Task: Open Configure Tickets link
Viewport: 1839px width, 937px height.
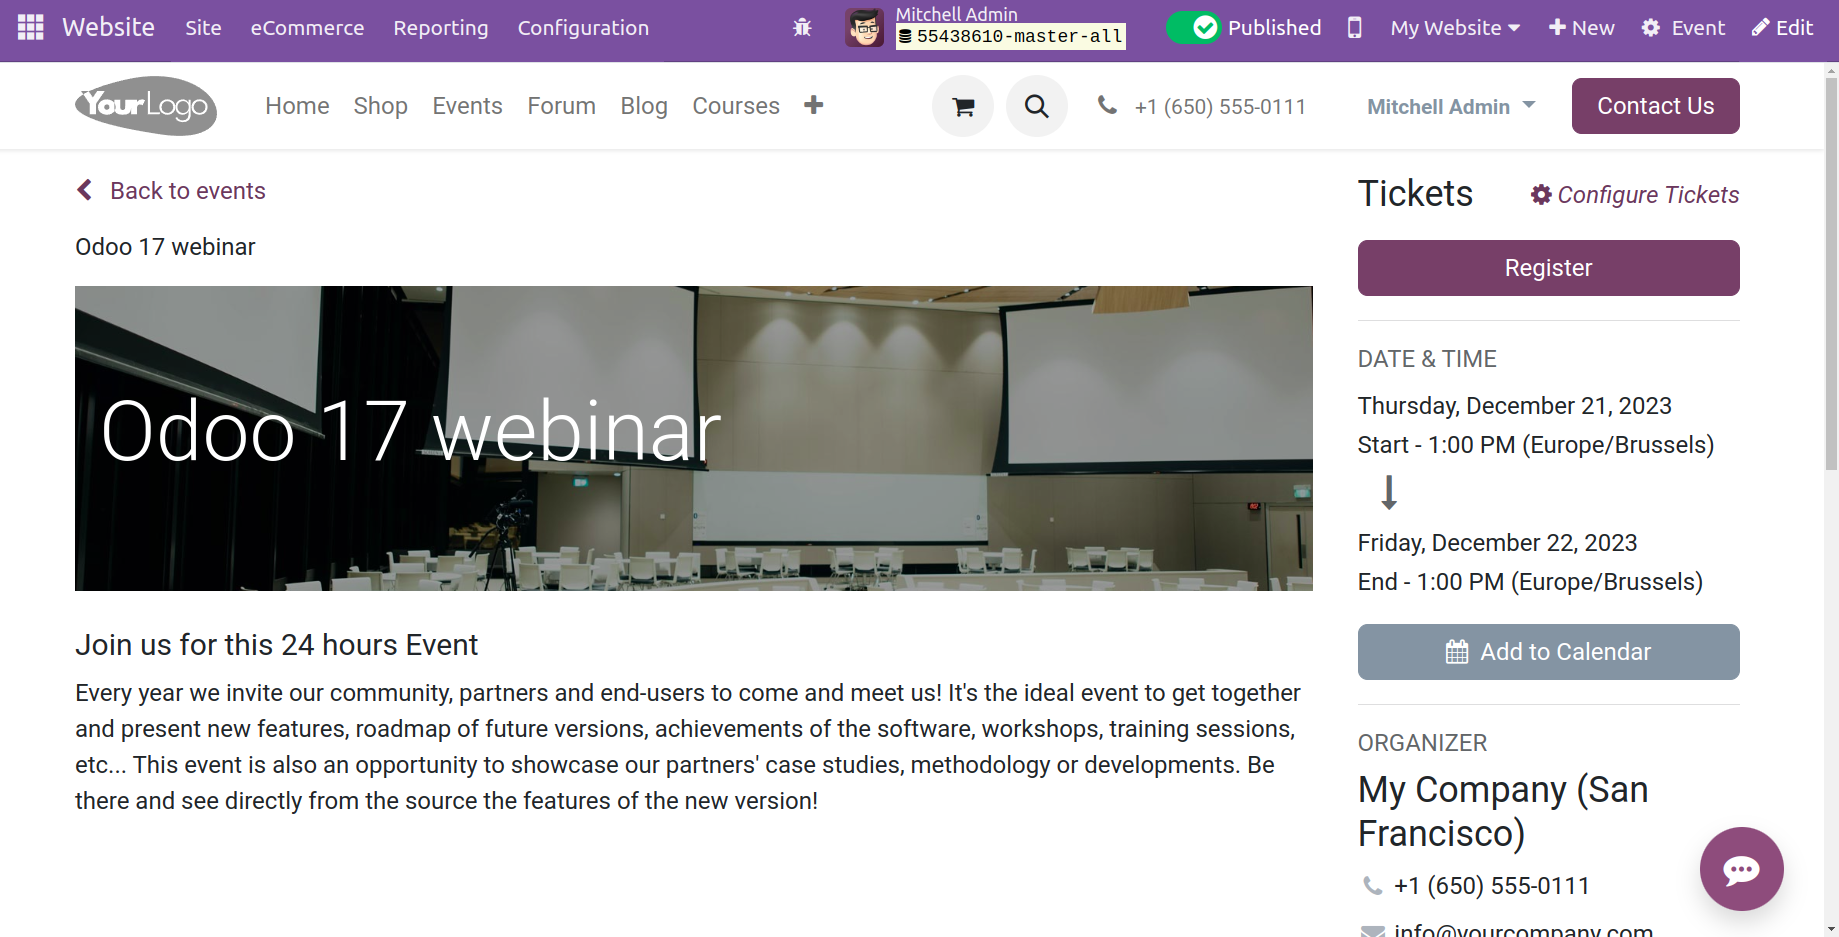Action: (x=1635, y=195)
